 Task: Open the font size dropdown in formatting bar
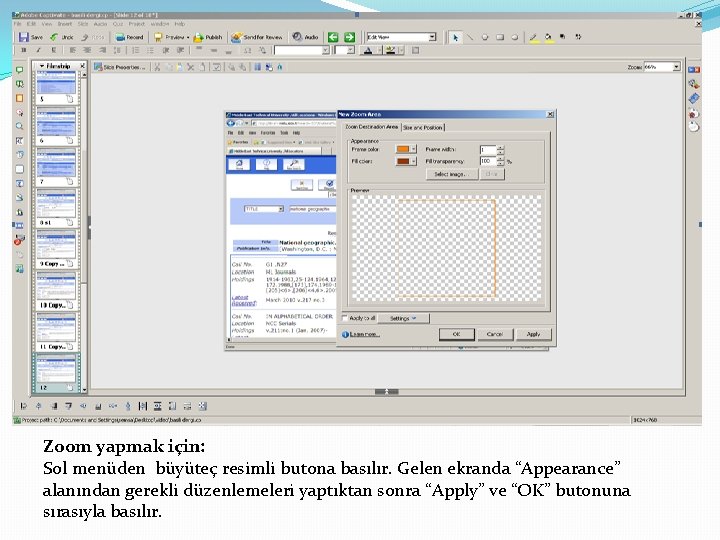(350, 51)
